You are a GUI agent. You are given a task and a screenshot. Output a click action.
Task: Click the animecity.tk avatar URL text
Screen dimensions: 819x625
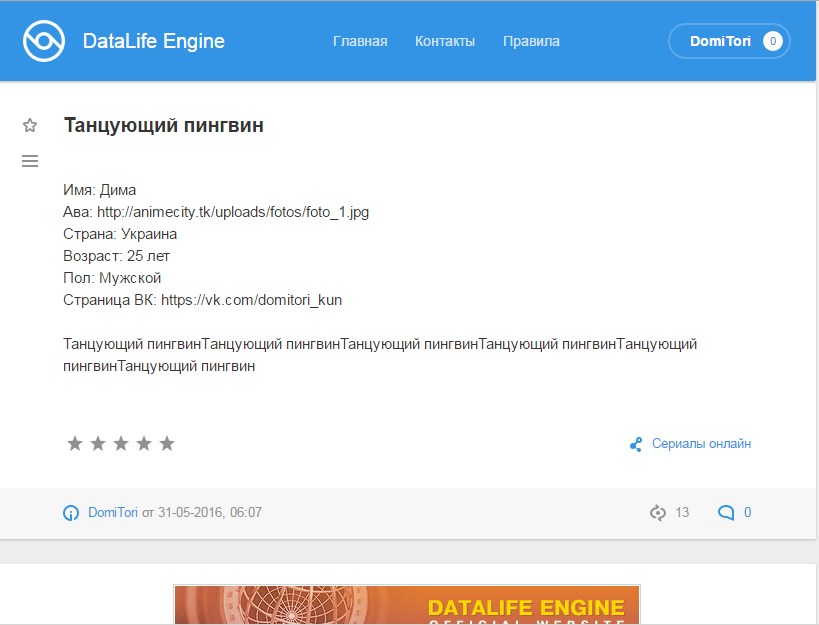(x=233, y=212)
